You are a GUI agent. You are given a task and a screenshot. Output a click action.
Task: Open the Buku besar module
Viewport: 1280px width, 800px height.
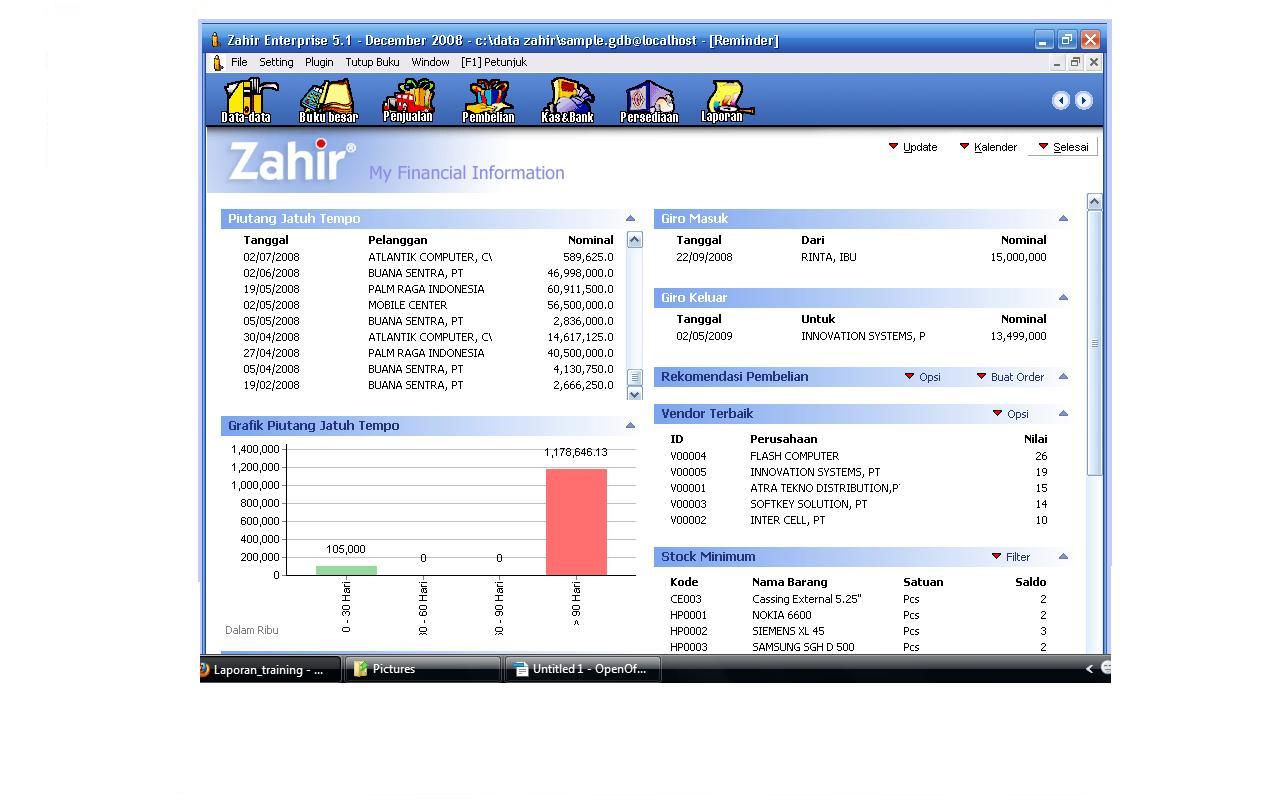pyautogui.click(x=328, y=101)
